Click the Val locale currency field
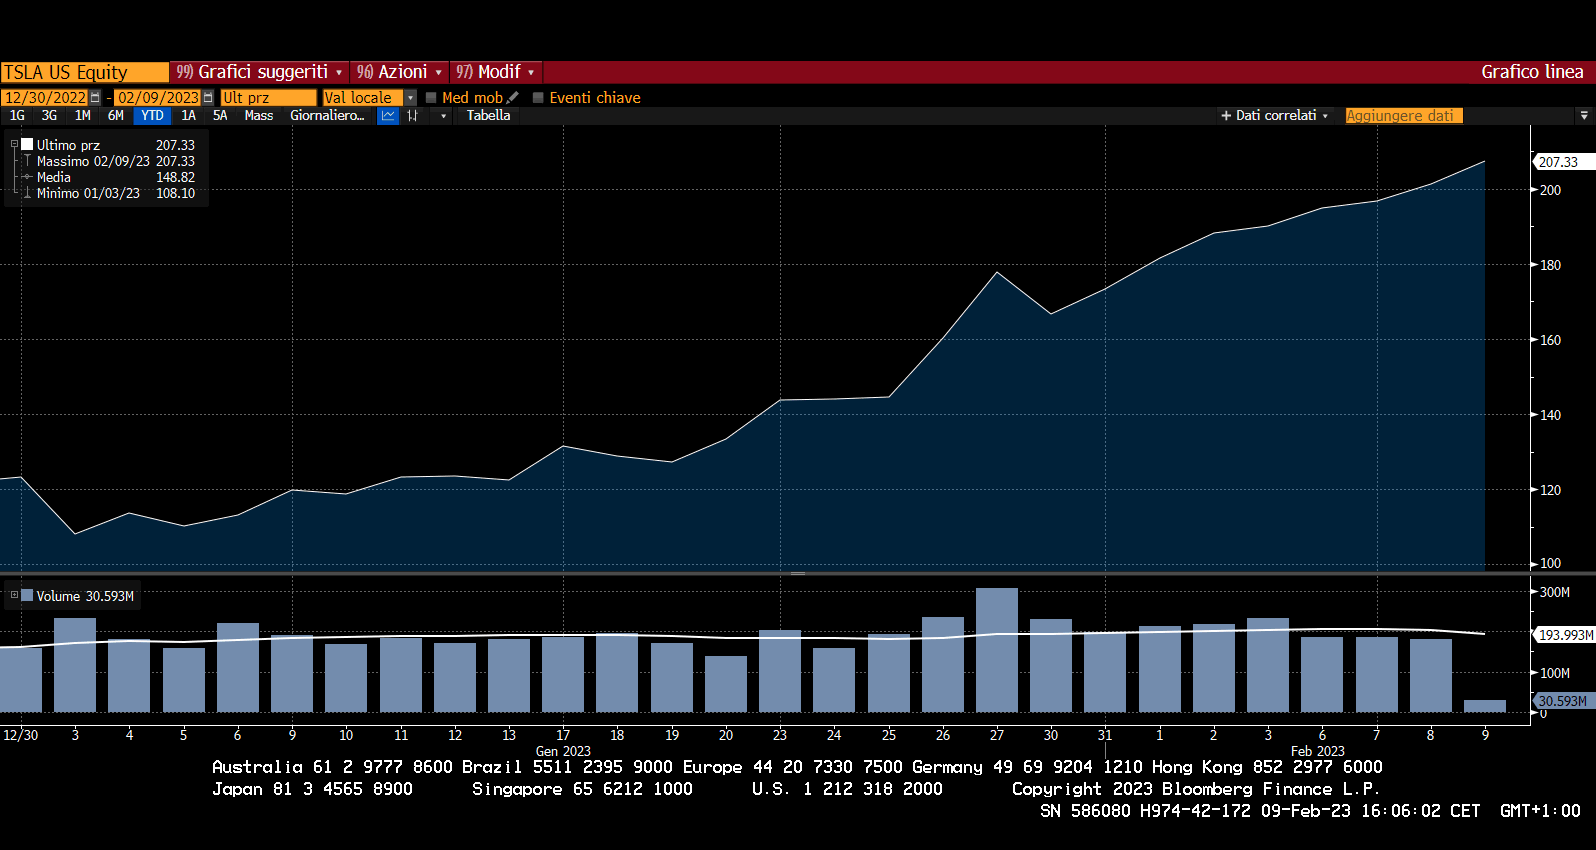This screenshot has width=1596, height=850. point(363,98)
